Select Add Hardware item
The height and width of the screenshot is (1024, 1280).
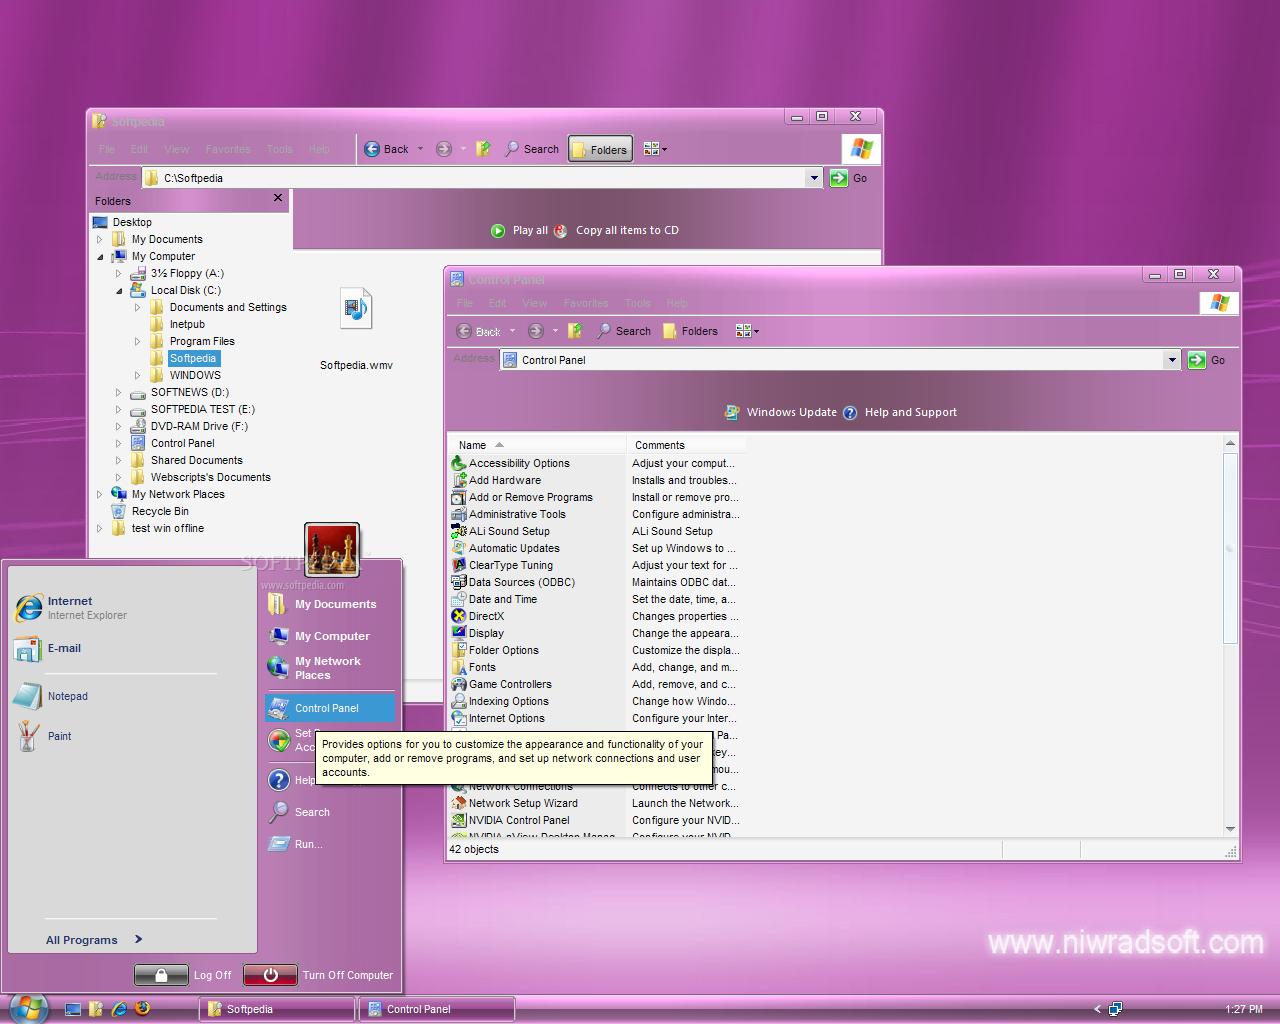496,480
